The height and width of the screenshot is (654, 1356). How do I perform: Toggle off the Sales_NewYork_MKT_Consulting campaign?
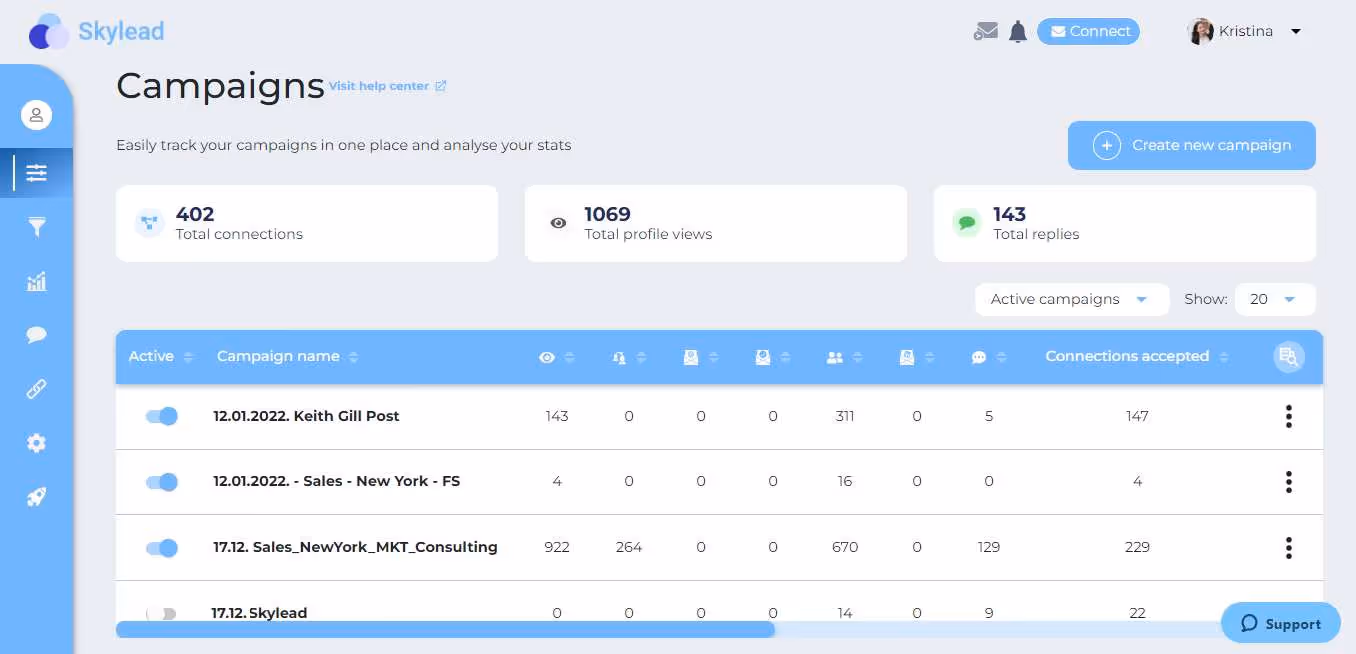tap(161, 547)
